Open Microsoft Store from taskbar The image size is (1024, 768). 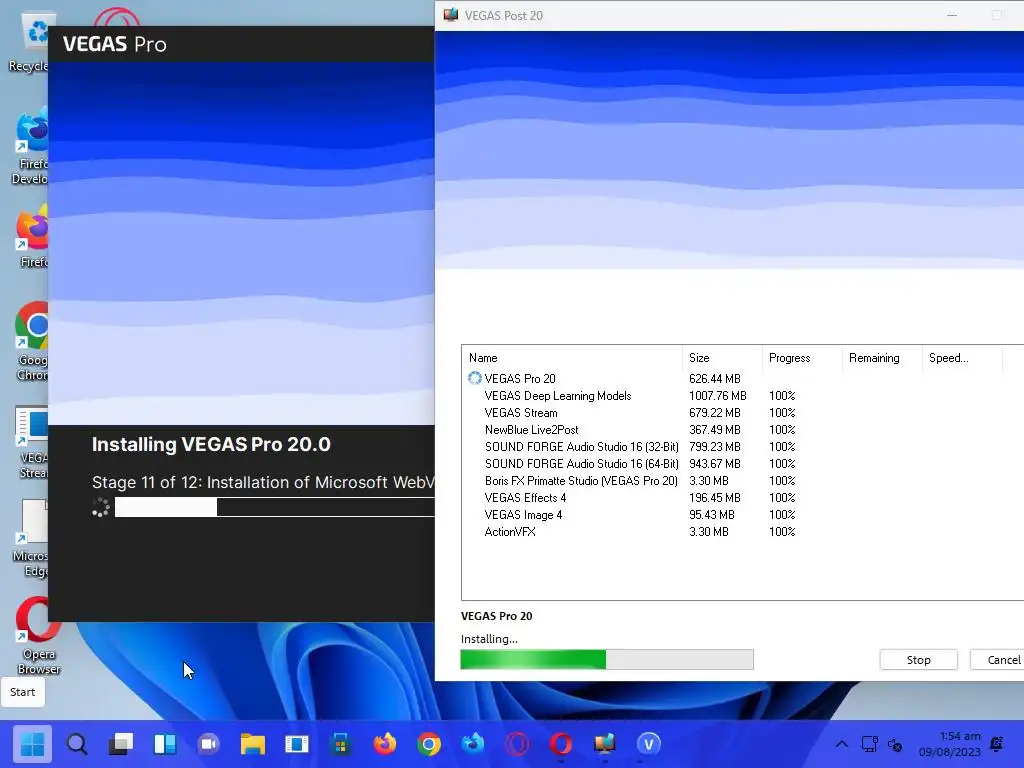coord(341,743)
